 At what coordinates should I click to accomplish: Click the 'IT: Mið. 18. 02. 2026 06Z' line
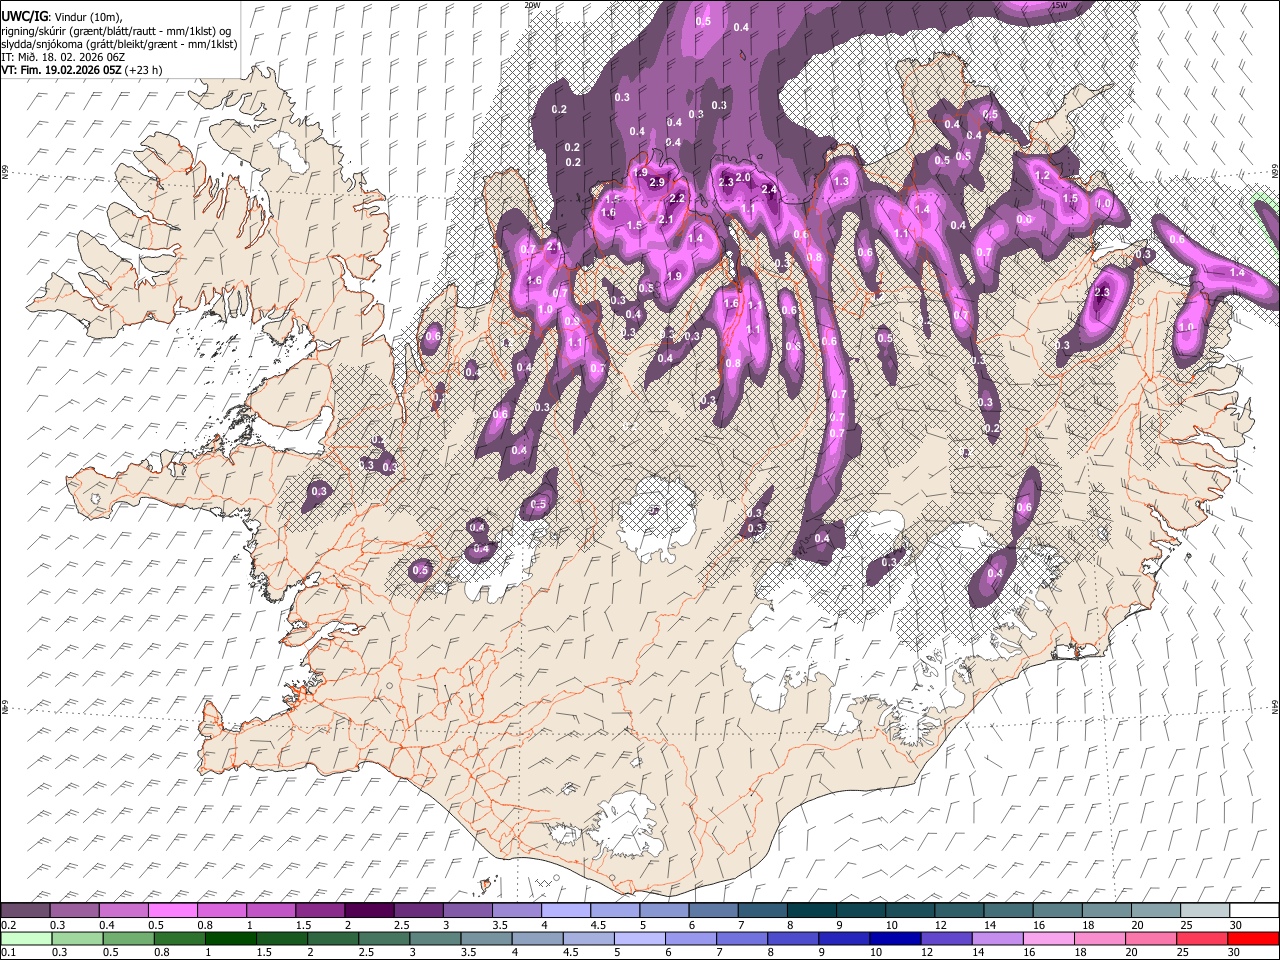[x=63, y=57]
